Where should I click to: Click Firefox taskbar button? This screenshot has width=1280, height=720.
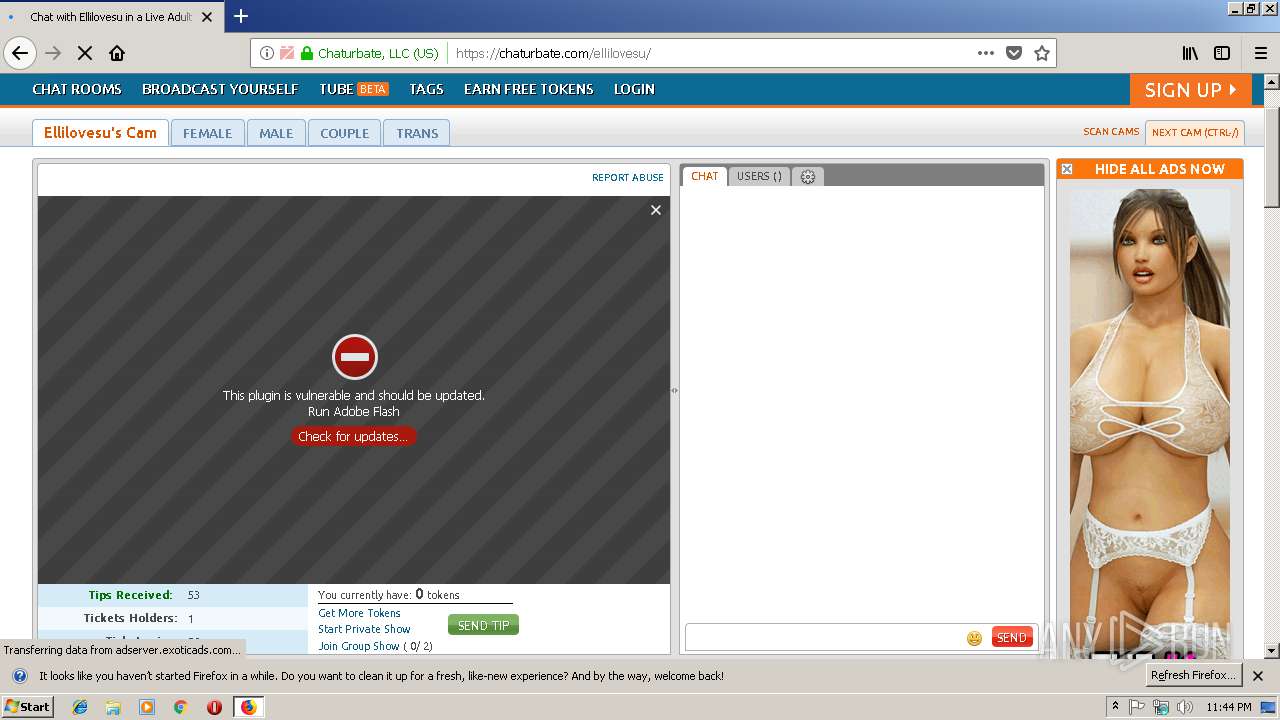[248, 707]
